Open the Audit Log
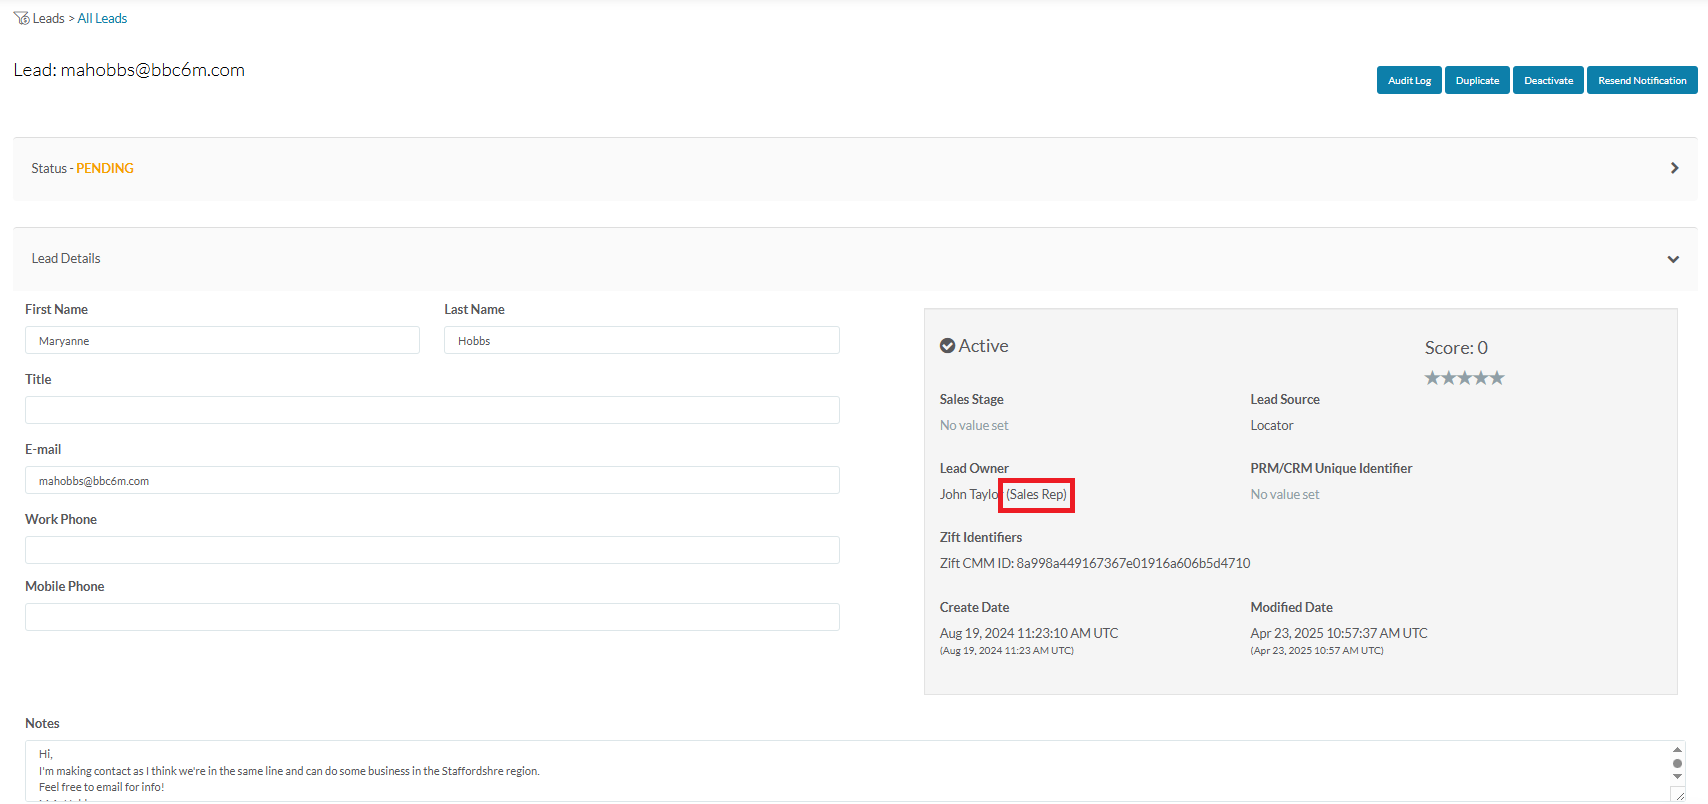 click(x=1409, y=80)
